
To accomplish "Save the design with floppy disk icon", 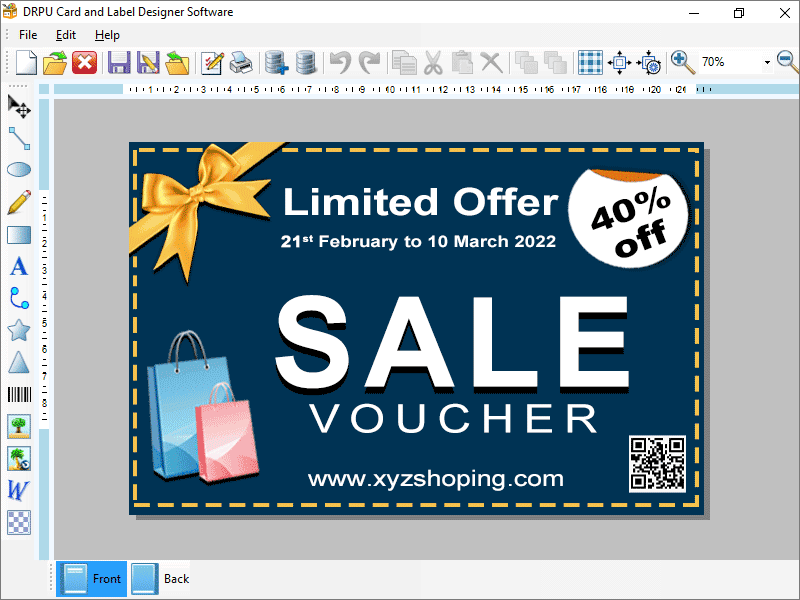I will [x=119, y=63].
